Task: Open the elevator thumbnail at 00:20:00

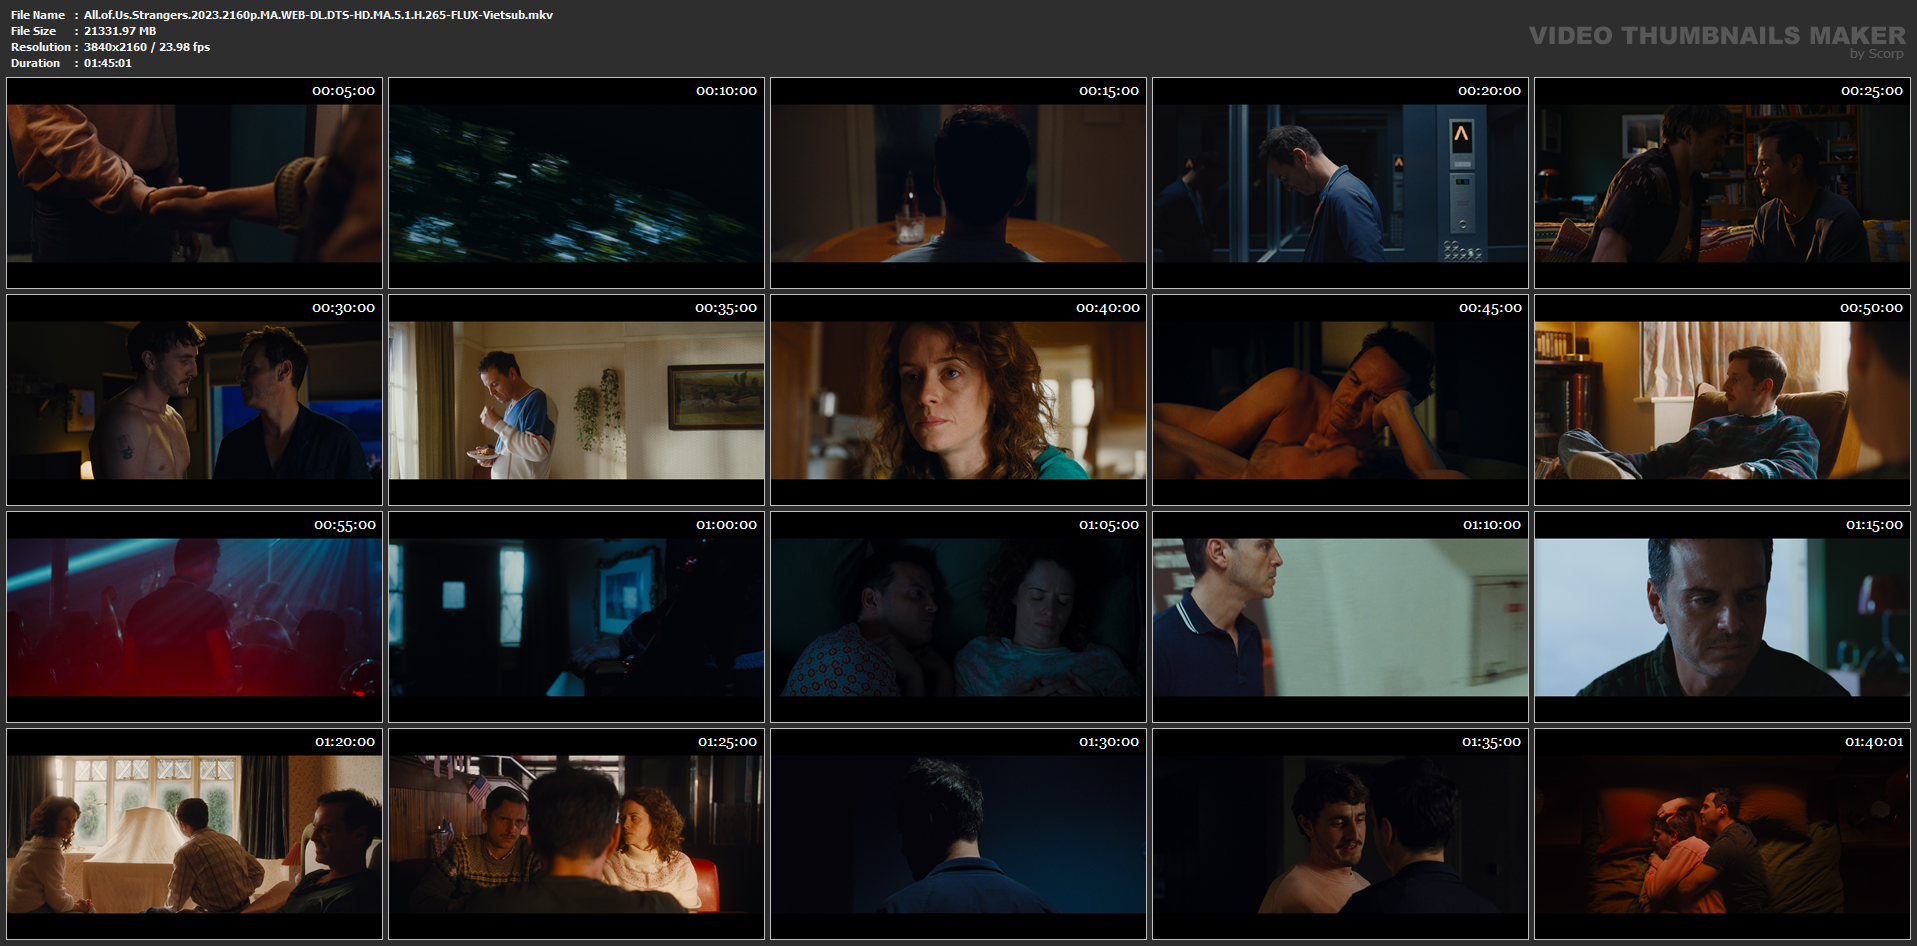Action: pyautogui.click(x=1340, y=183)
